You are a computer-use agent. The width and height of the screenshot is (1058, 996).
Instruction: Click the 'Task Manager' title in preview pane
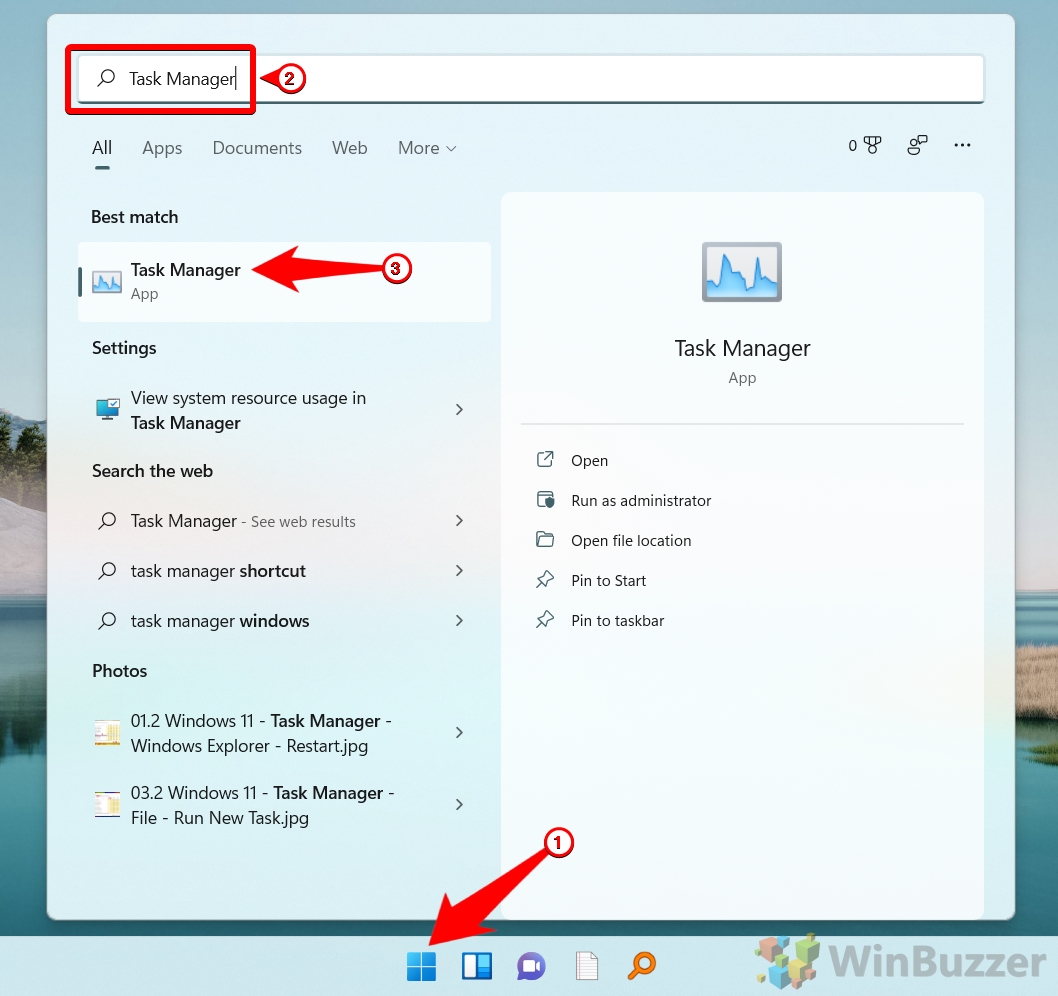742,348
